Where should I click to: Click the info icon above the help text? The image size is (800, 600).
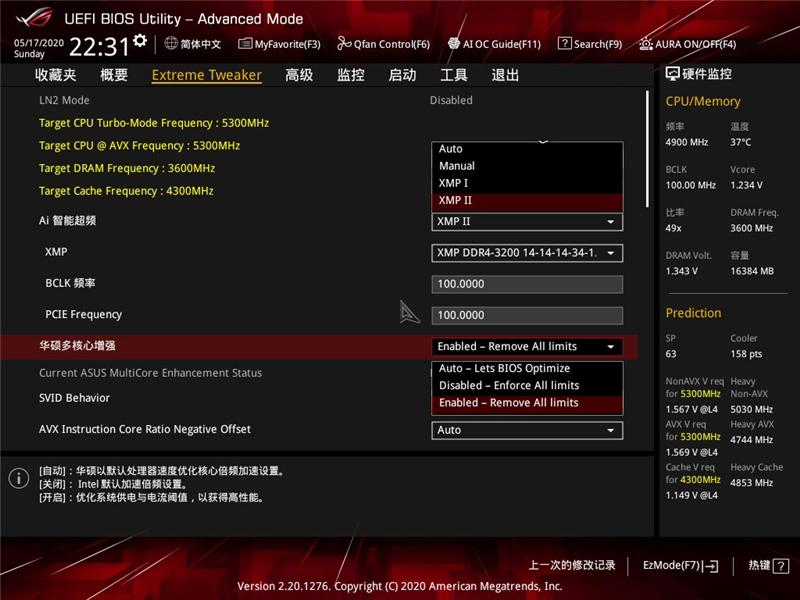coord(19,478)
